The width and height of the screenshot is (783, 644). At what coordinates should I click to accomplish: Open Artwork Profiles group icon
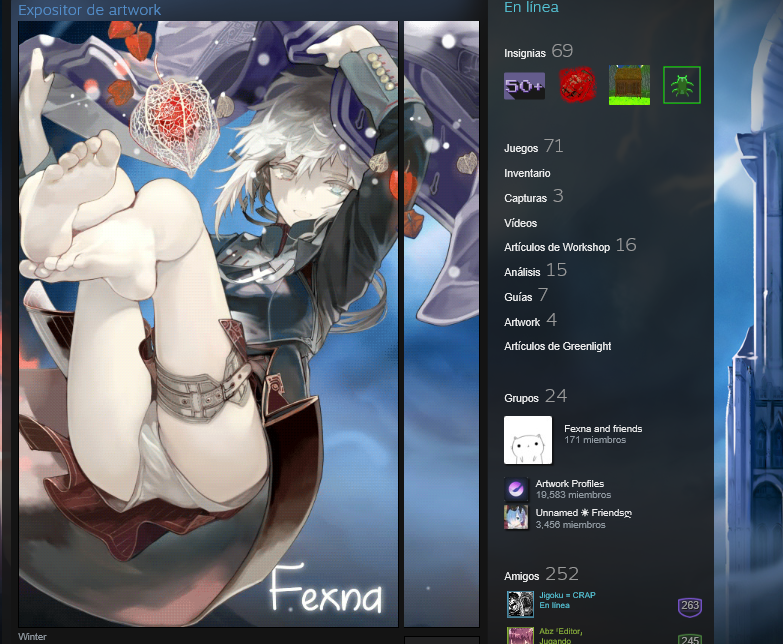tap(516, 489)
